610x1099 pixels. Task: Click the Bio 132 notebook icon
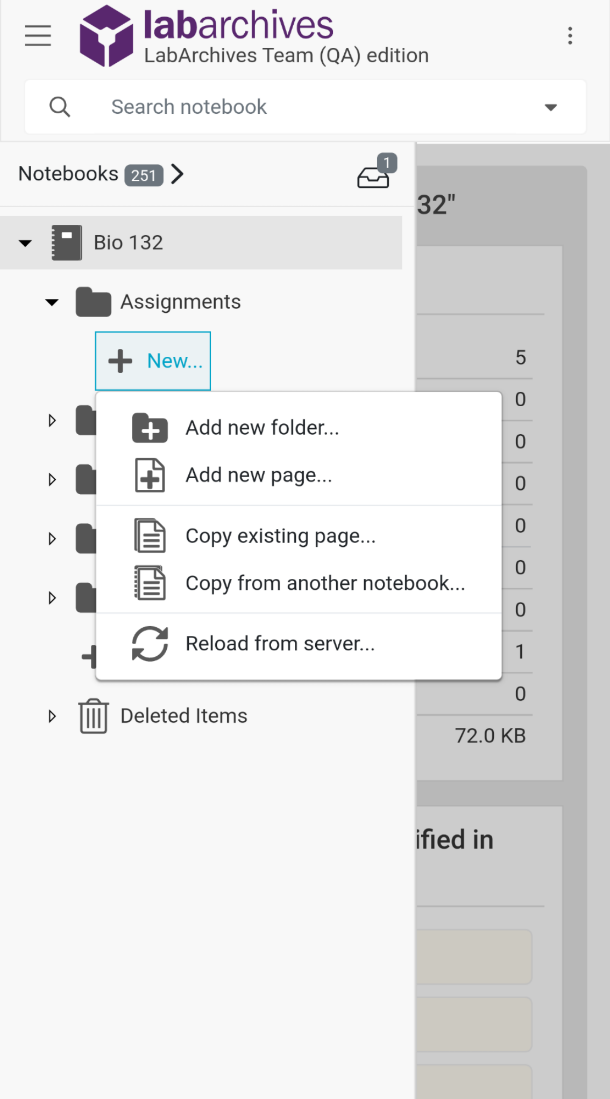click(x=67, y=243)
